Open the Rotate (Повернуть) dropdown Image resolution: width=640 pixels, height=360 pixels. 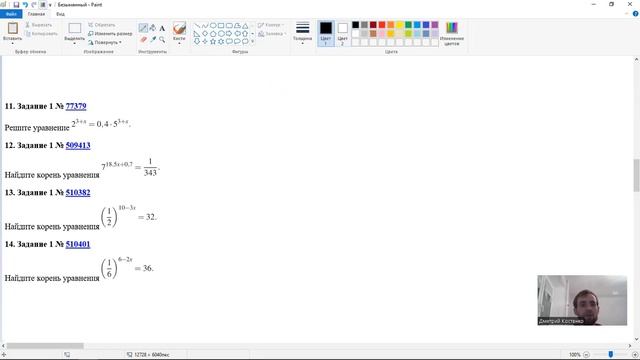pos(105,42)
